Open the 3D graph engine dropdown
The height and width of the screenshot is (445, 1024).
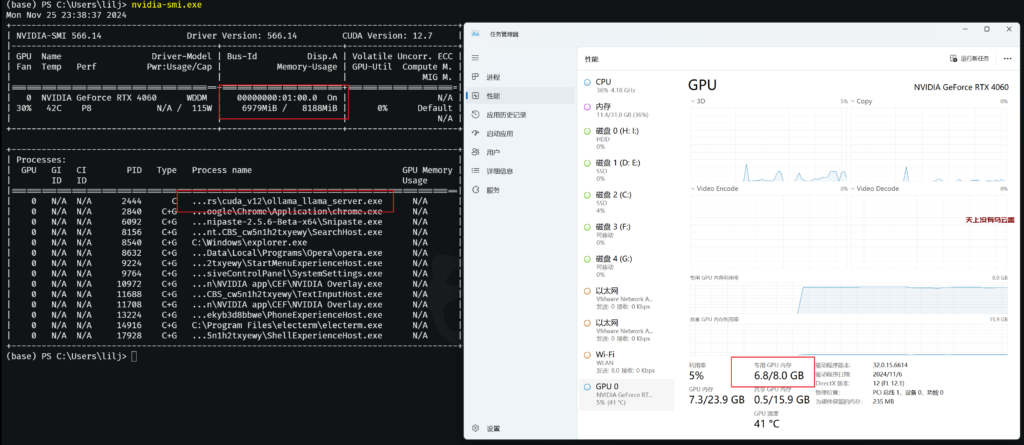point(696,101)
